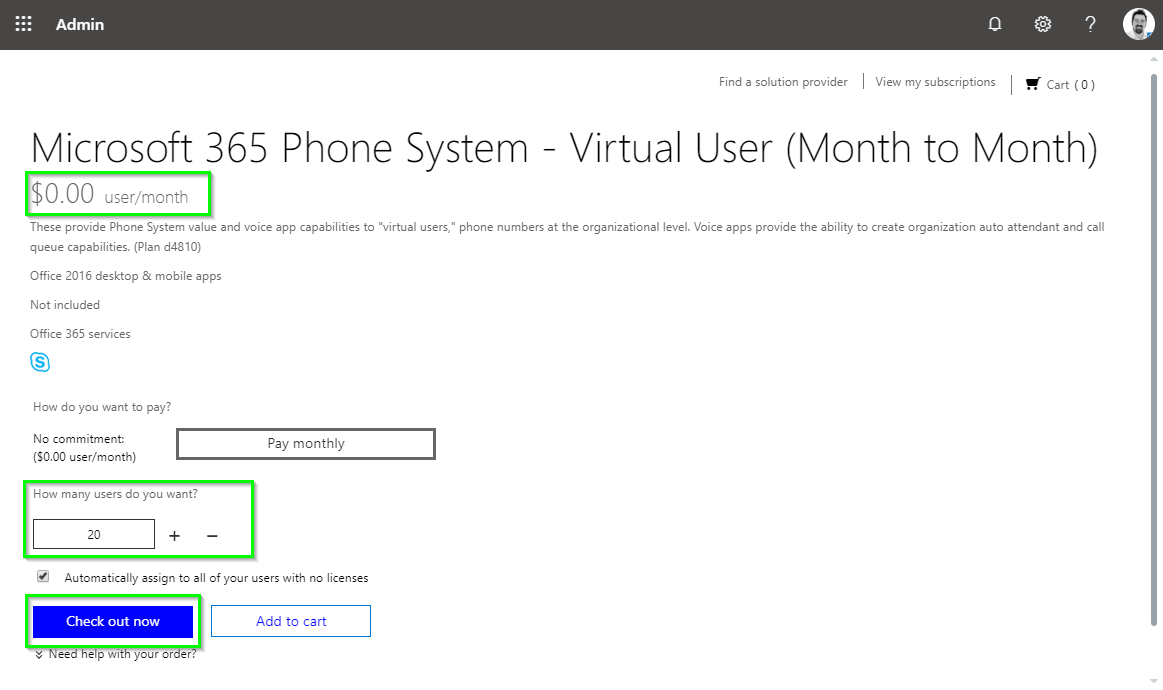The width and height of the screenshot is (1163, 690).
Task: Open the notifications bell
Action: (994, 24)
